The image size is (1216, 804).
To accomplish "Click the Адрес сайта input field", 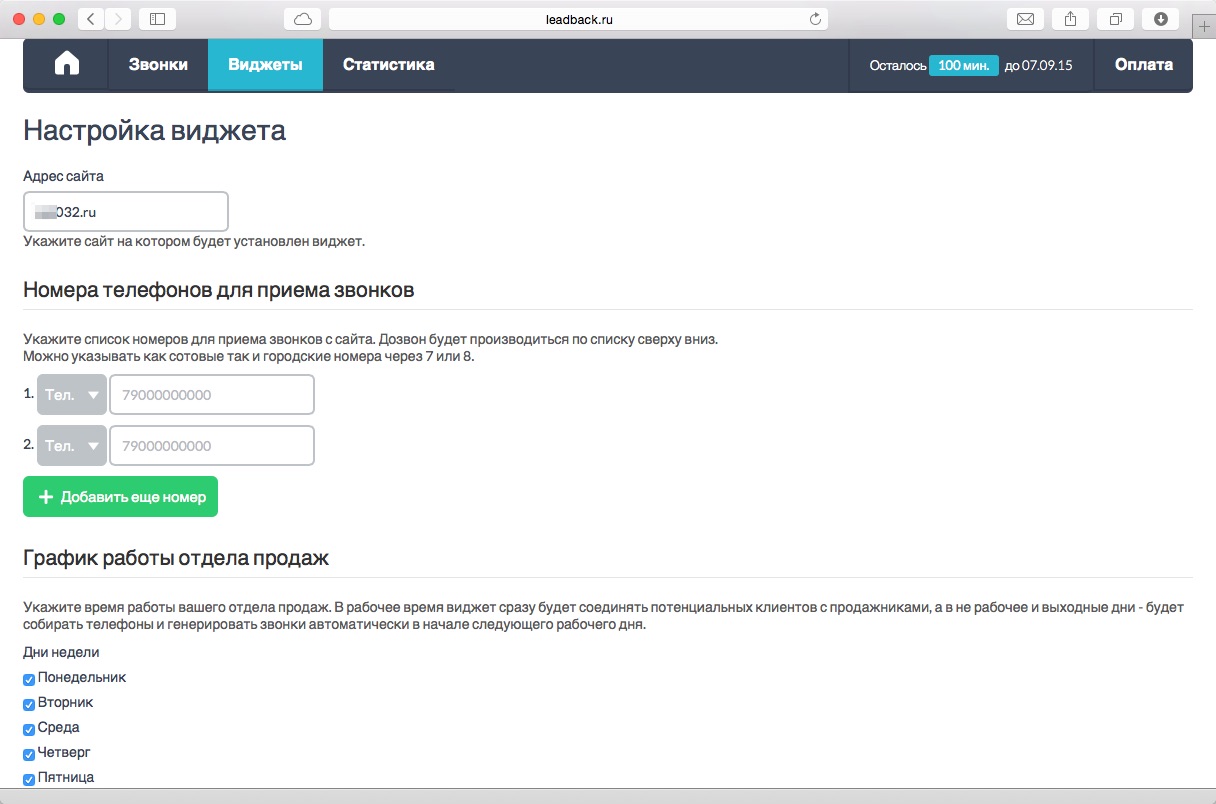I will coord(126,212).
